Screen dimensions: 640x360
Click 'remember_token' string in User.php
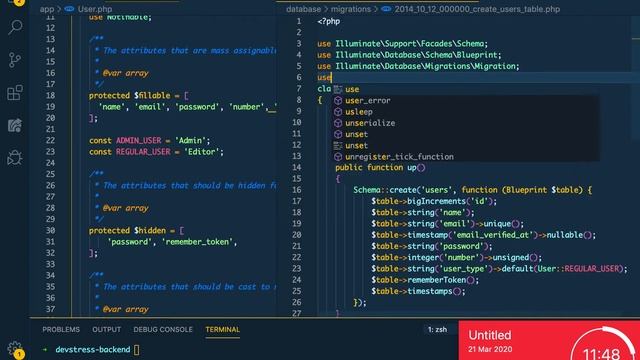[198, 242]
